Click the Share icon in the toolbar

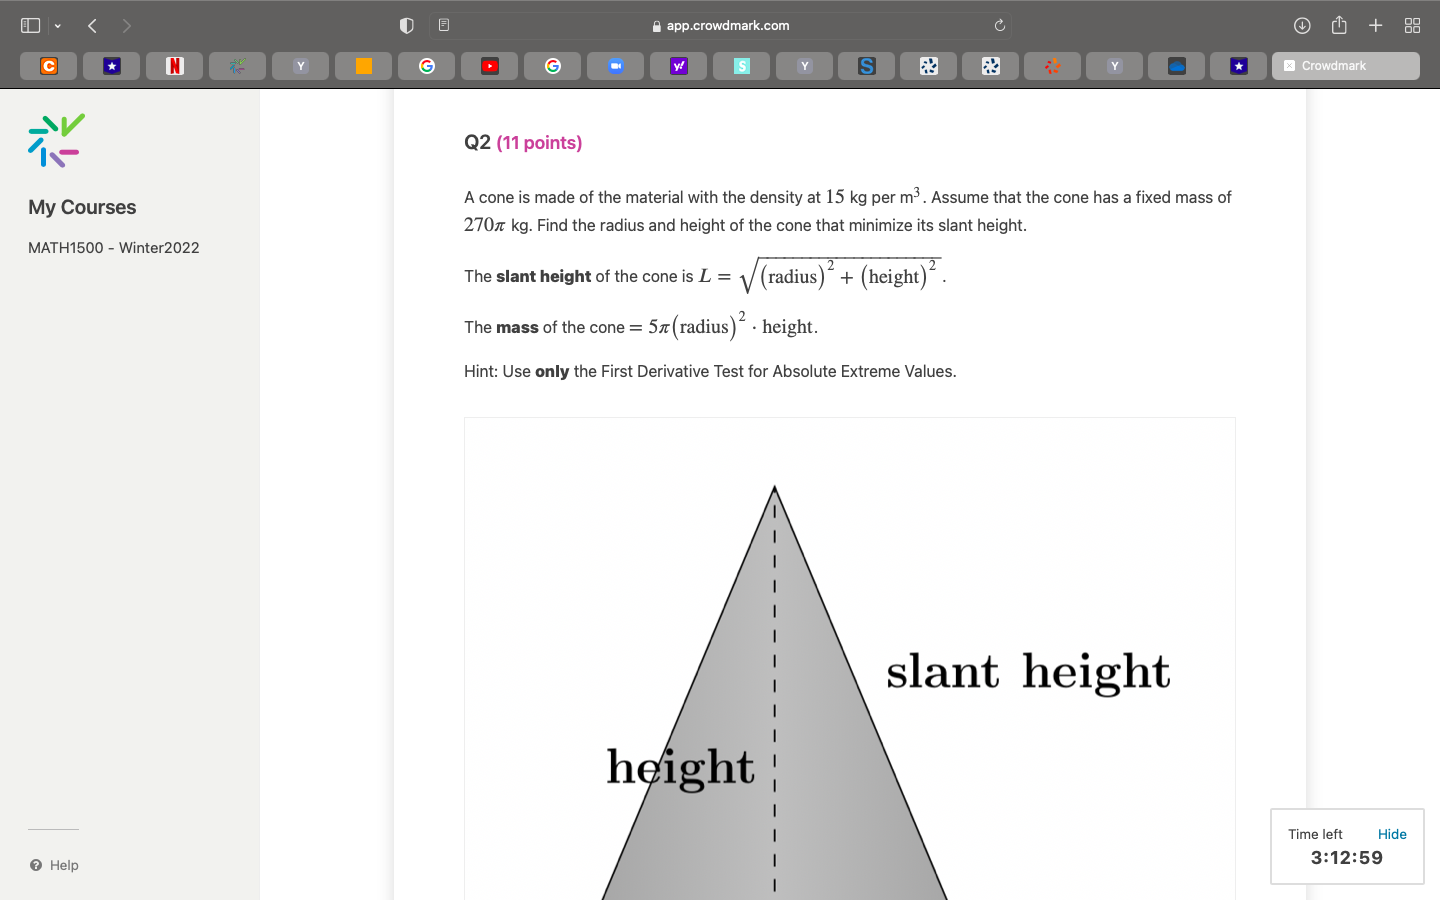tap(1338, 25)
